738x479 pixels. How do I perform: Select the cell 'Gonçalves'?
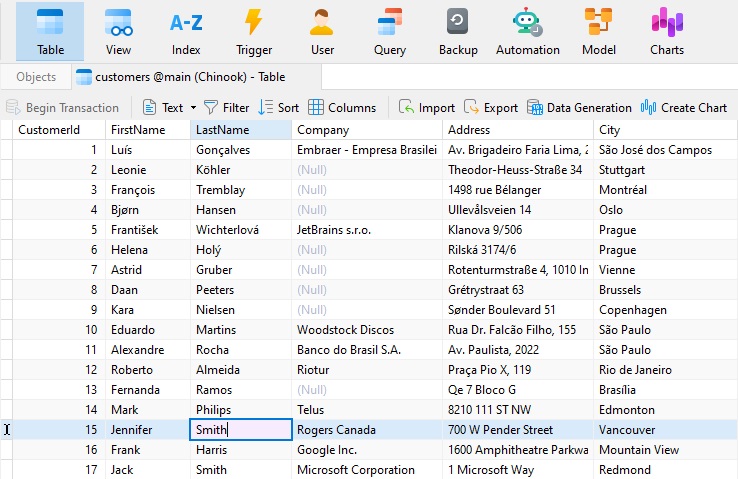pos(241,150)
